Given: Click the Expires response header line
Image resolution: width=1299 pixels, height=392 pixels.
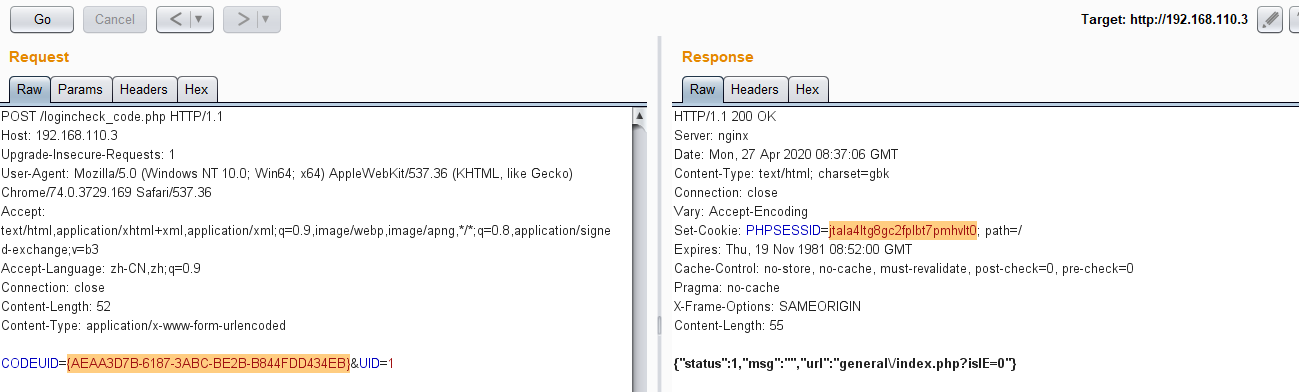Looking at the screenshot, I should pos(793,250).
